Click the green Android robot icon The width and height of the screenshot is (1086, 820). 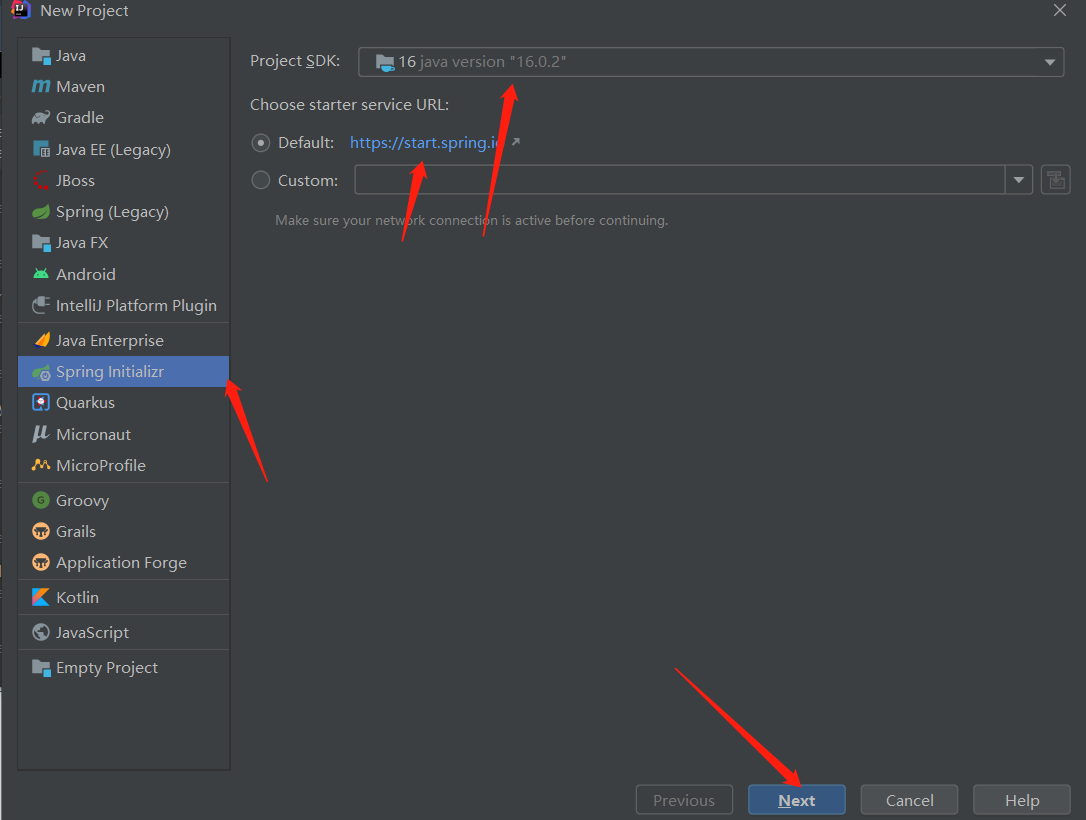41,274
